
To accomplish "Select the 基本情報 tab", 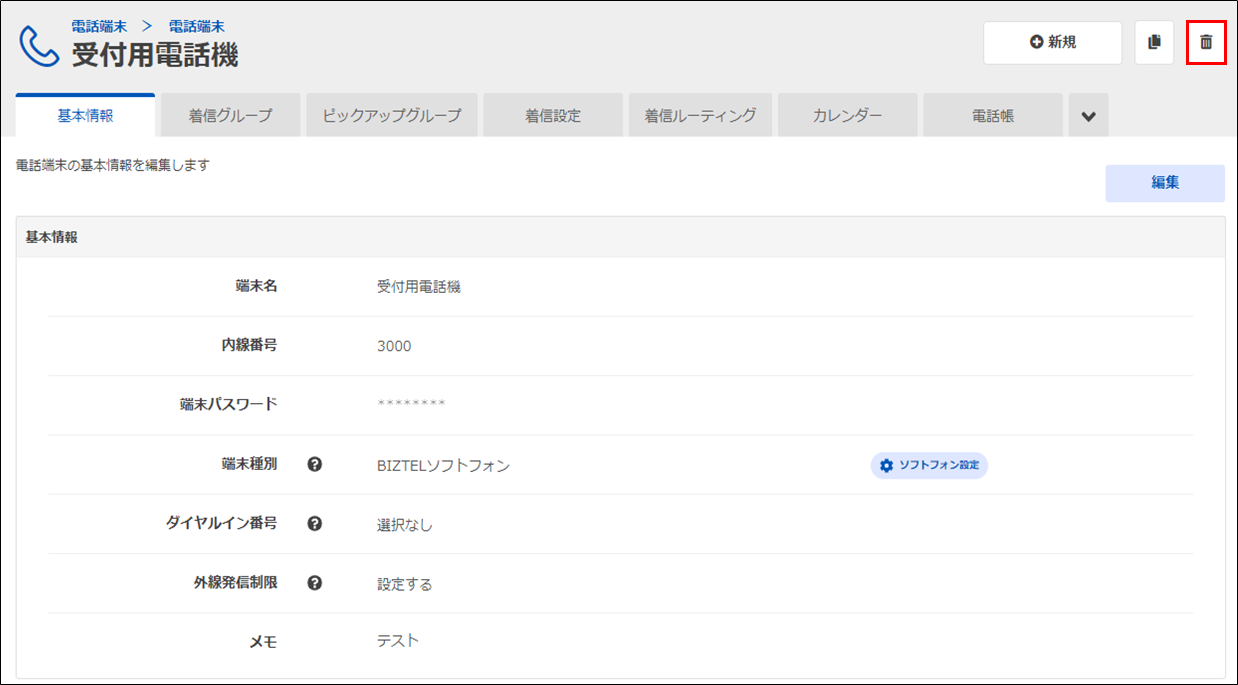I will tap(86, 116).
